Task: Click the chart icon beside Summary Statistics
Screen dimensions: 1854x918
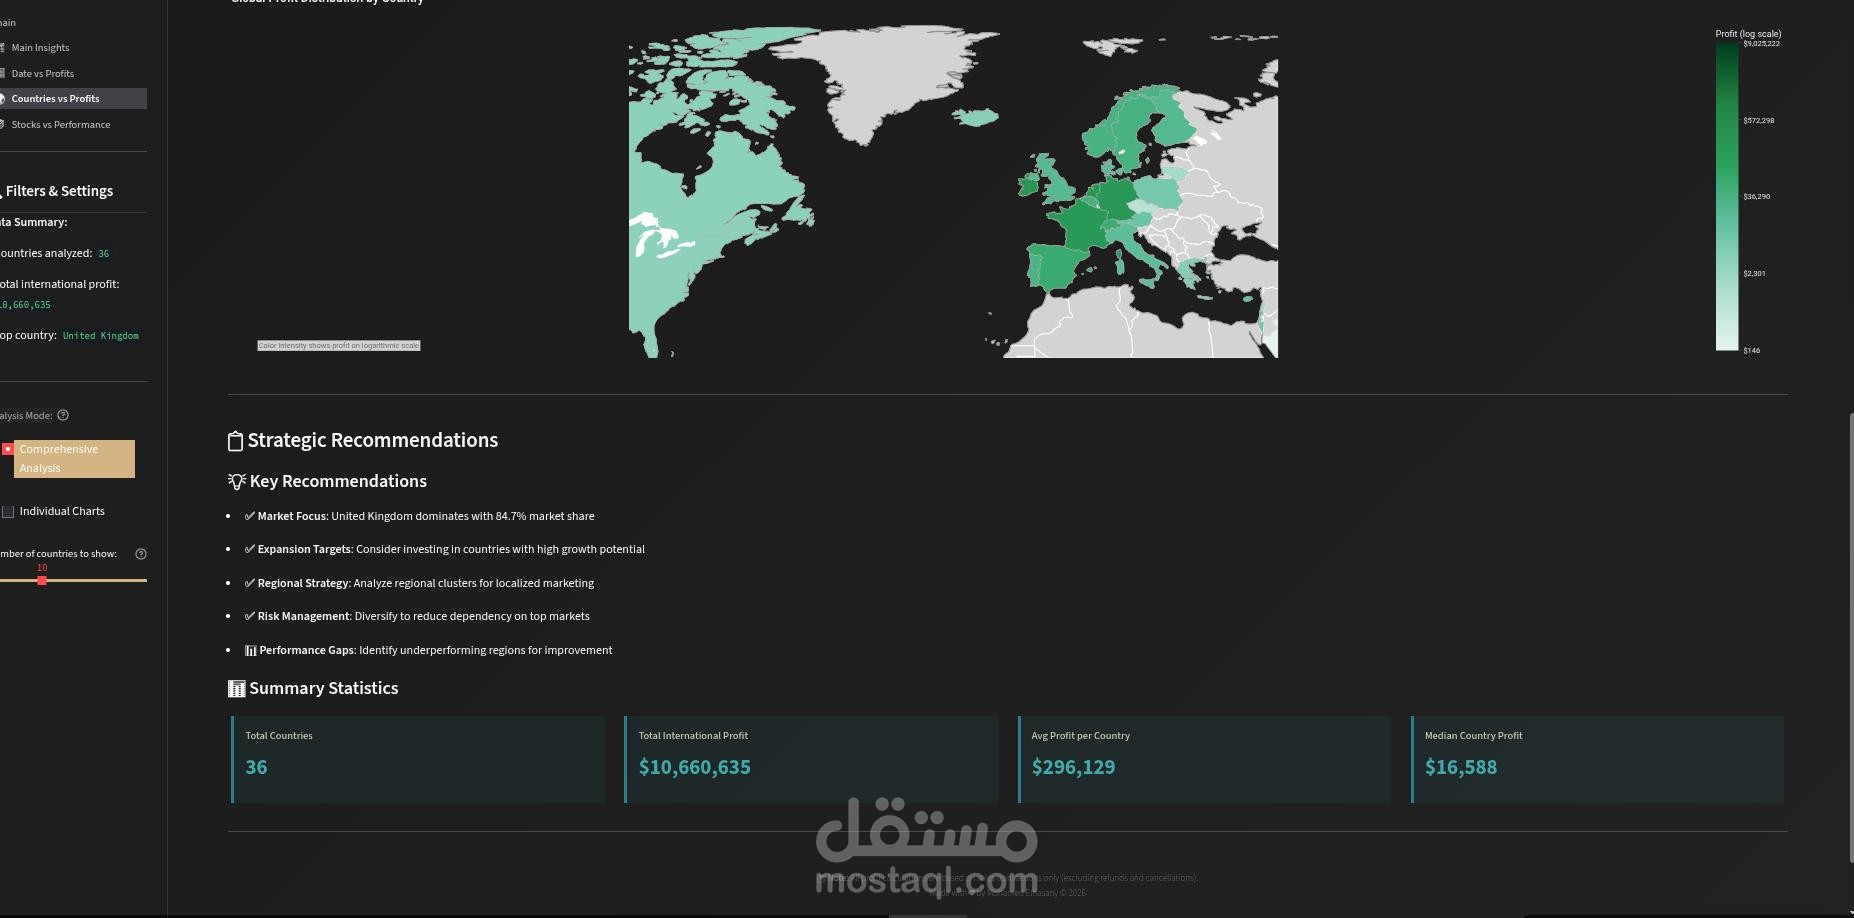Action: tap(237, 689)
